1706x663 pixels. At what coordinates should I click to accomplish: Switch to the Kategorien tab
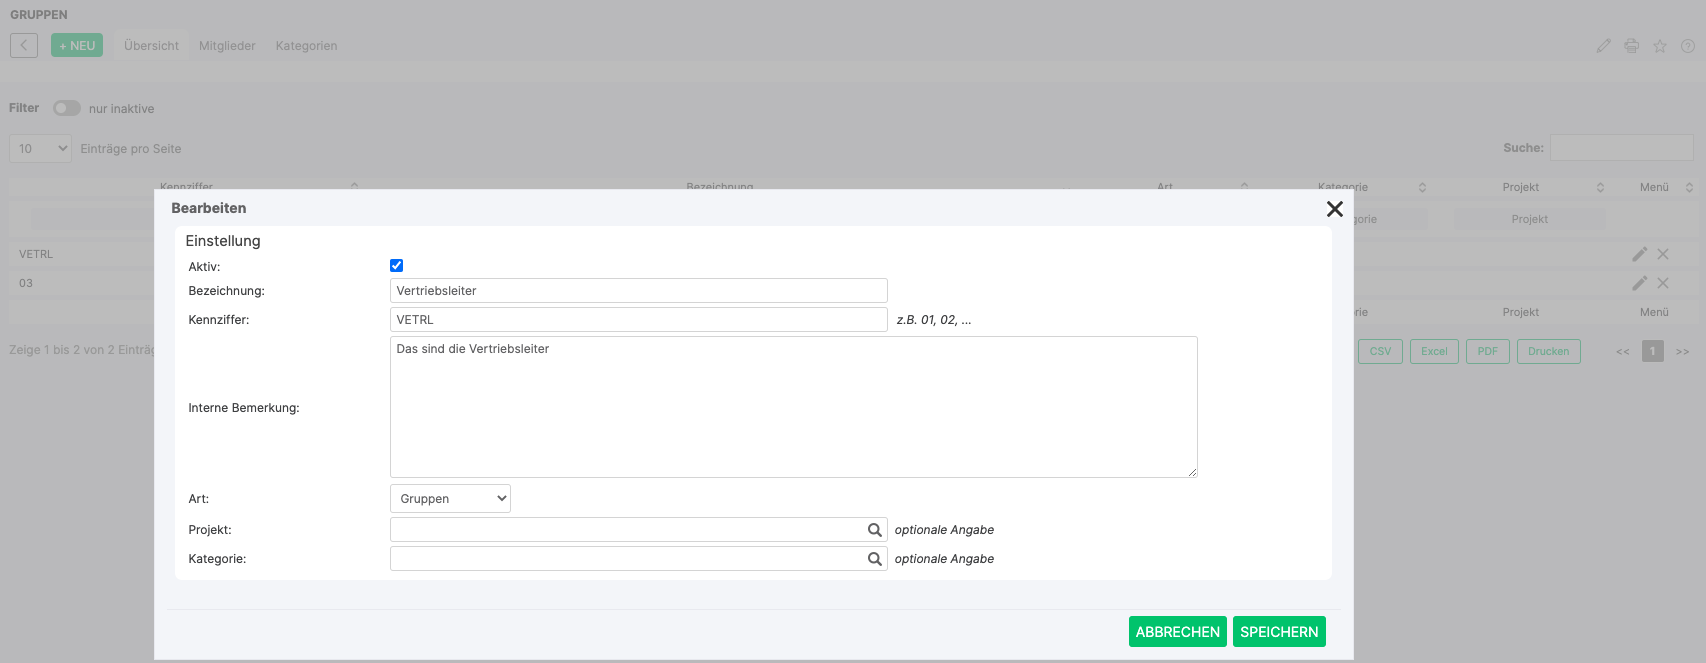(306, 46)
